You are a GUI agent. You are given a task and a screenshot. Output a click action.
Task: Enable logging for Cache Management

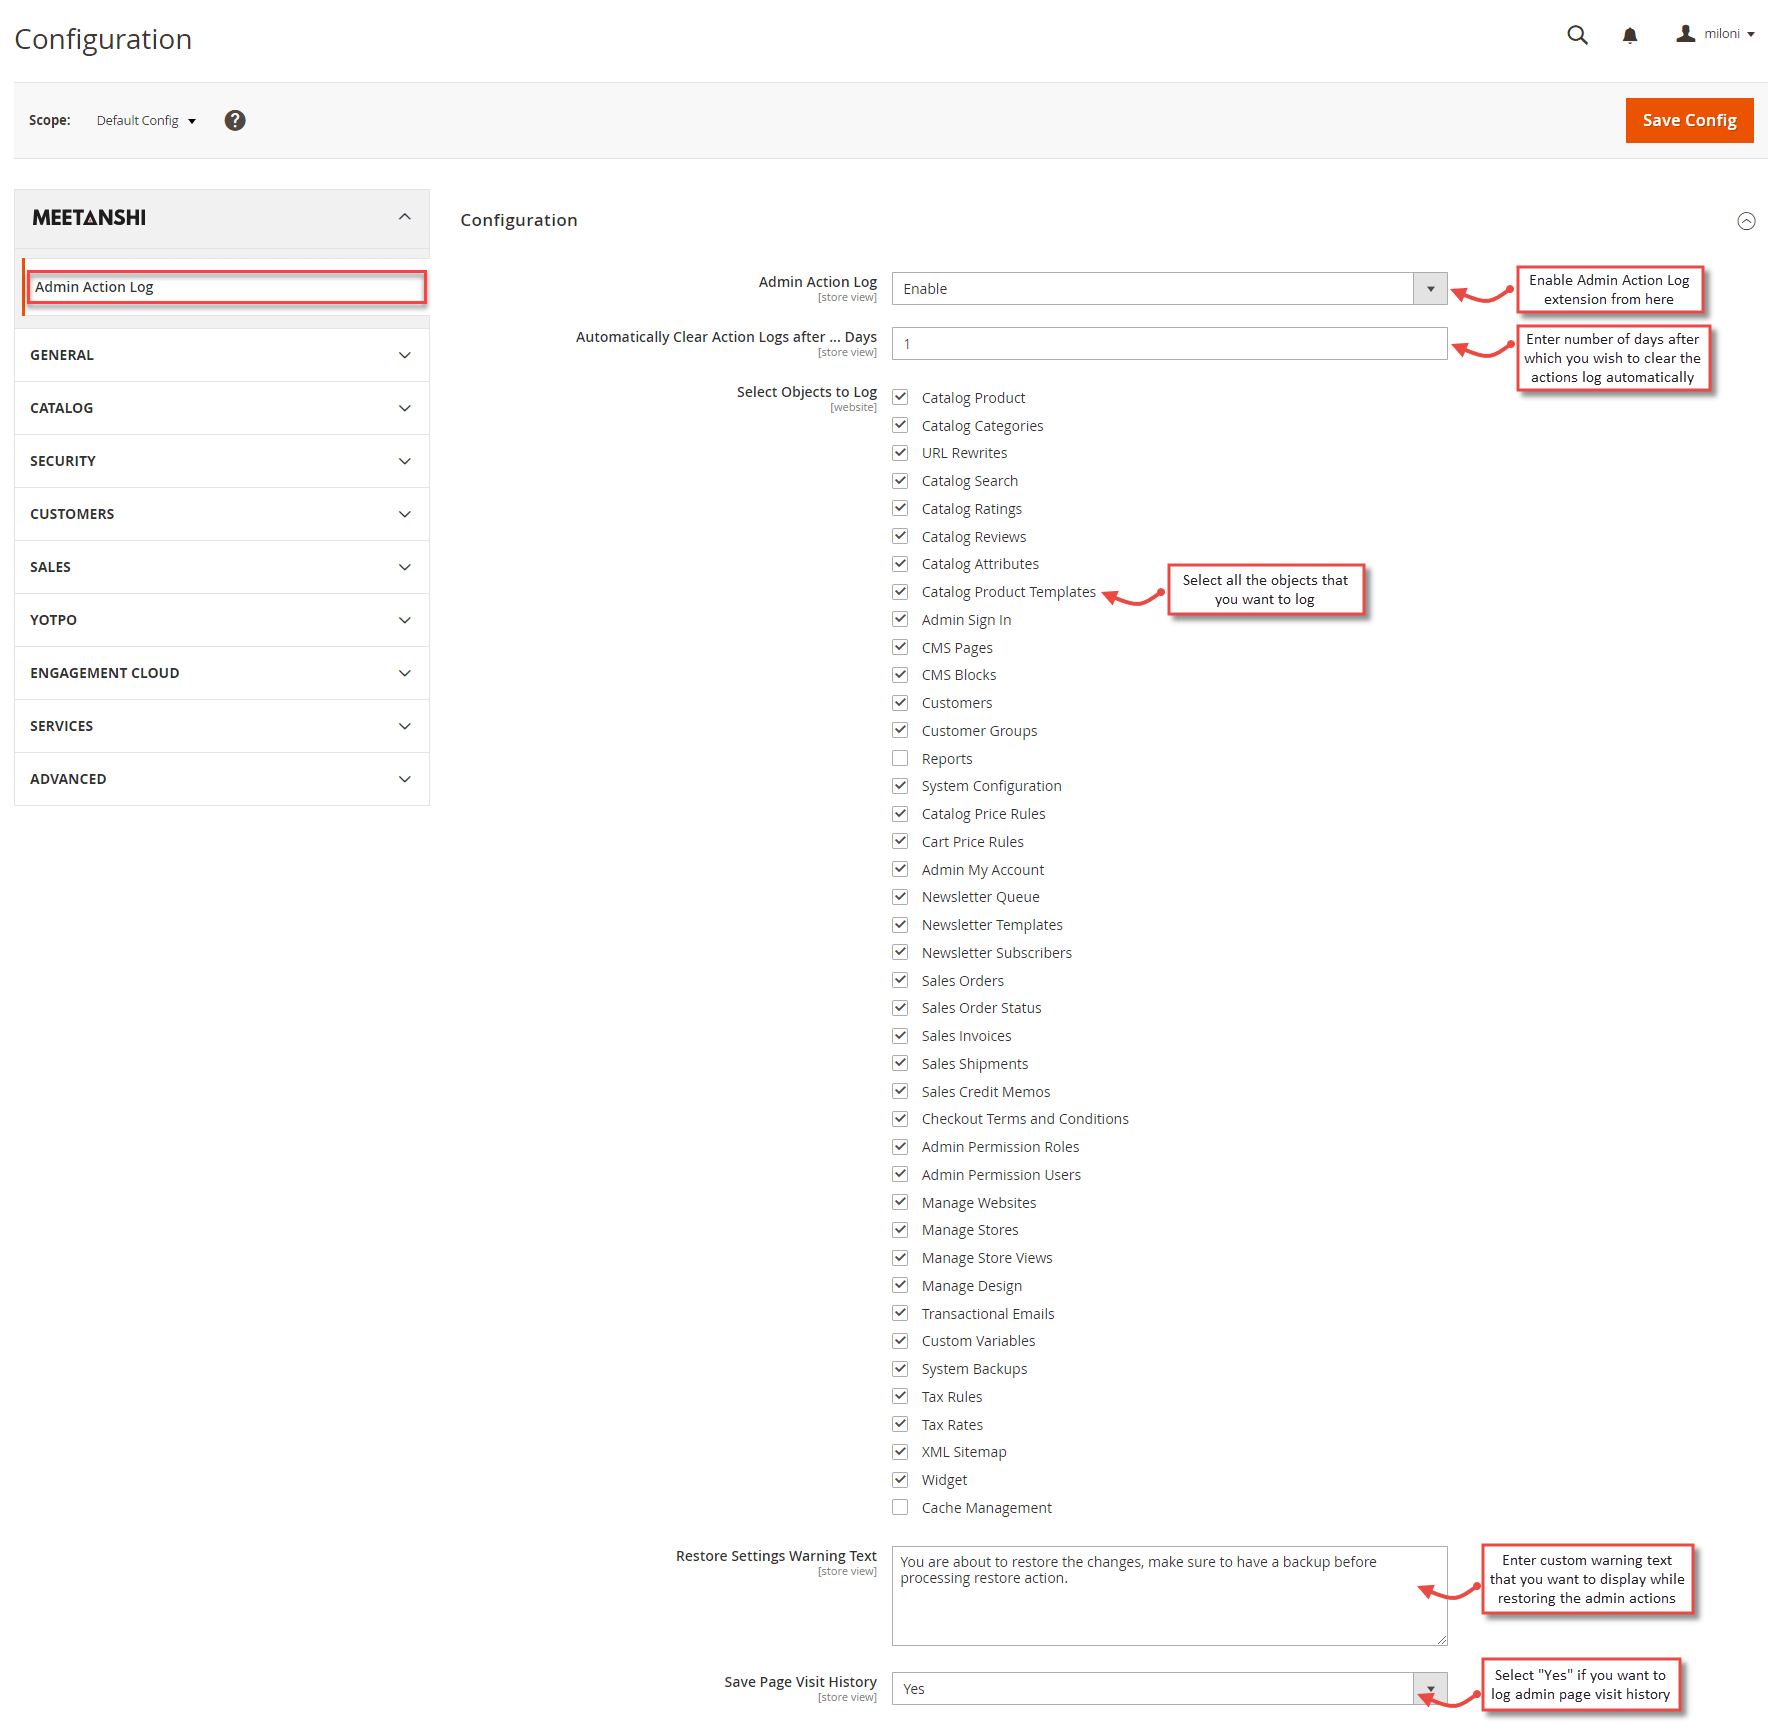tap(900, 1507)
